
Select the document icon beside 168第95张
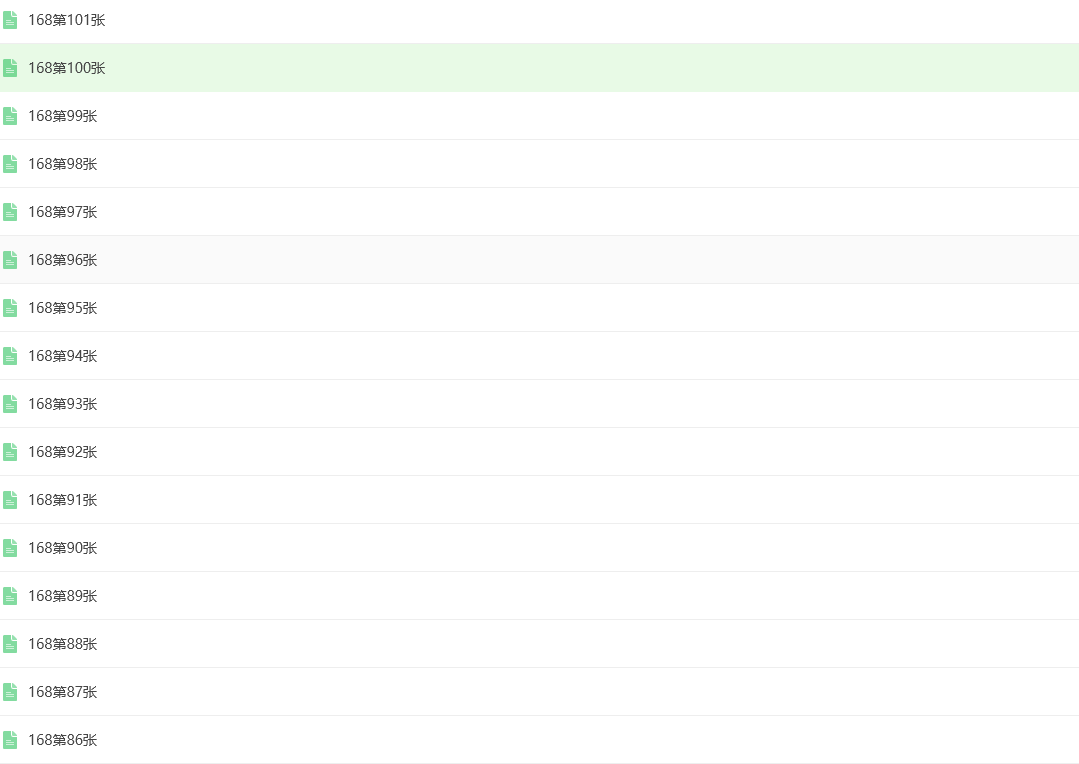(x=10, y=308)
